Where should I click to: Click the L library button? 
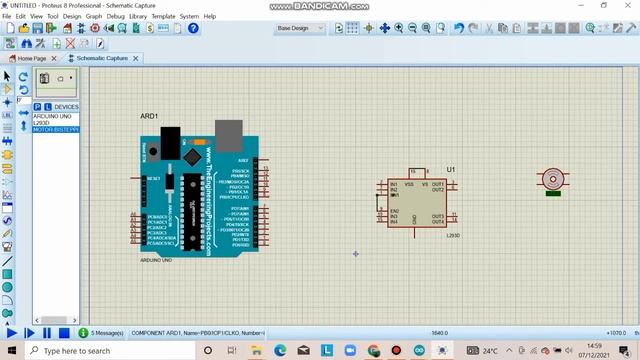point(48,107)
